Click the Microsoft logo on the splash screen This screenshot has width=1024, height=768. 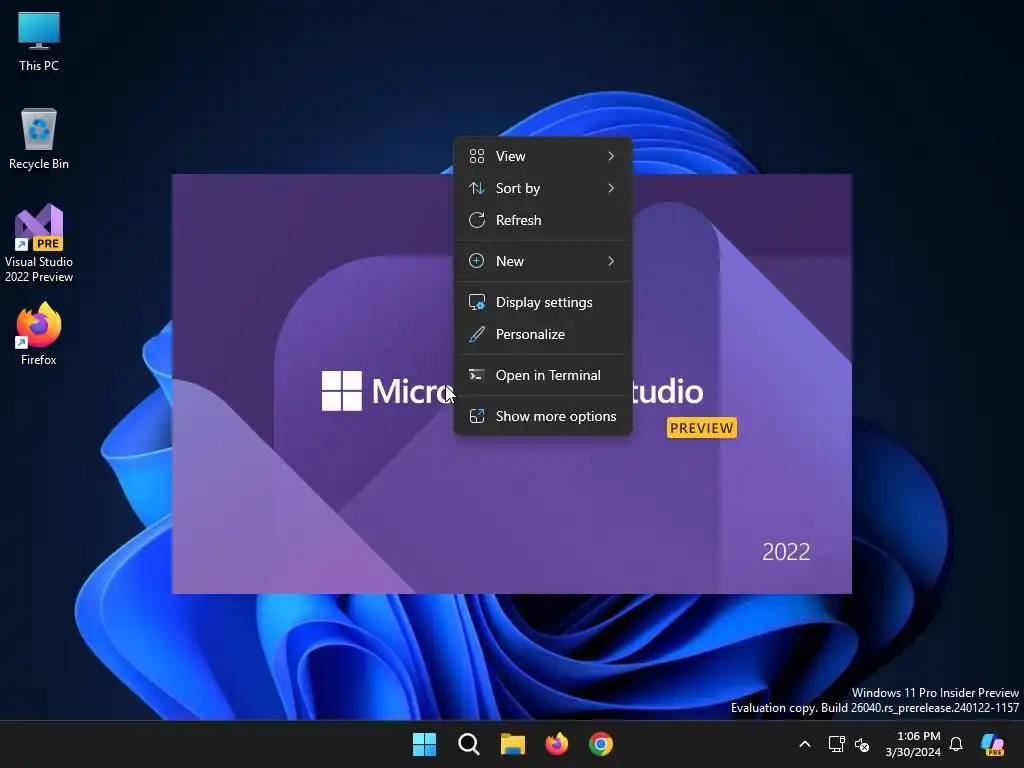click(x=342, y=391)
